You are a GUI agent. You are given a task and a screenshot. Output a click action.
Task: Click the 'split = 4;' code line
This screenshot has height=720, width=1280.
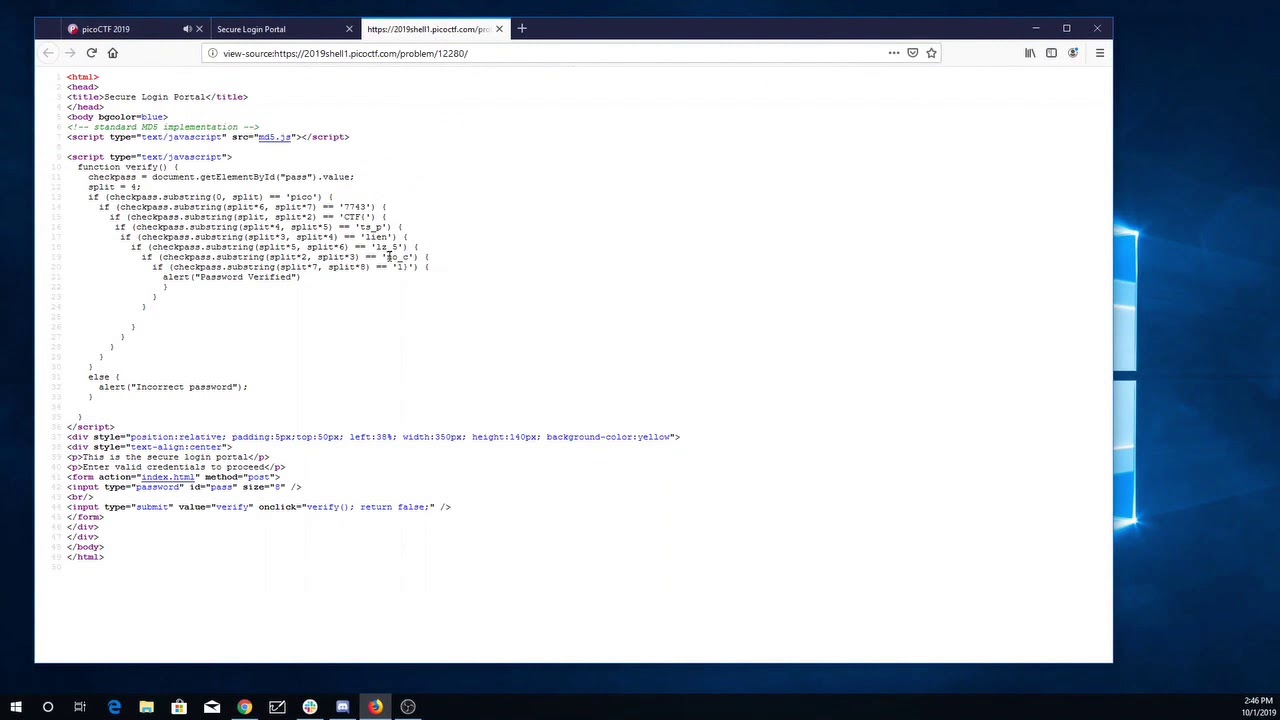114,187
